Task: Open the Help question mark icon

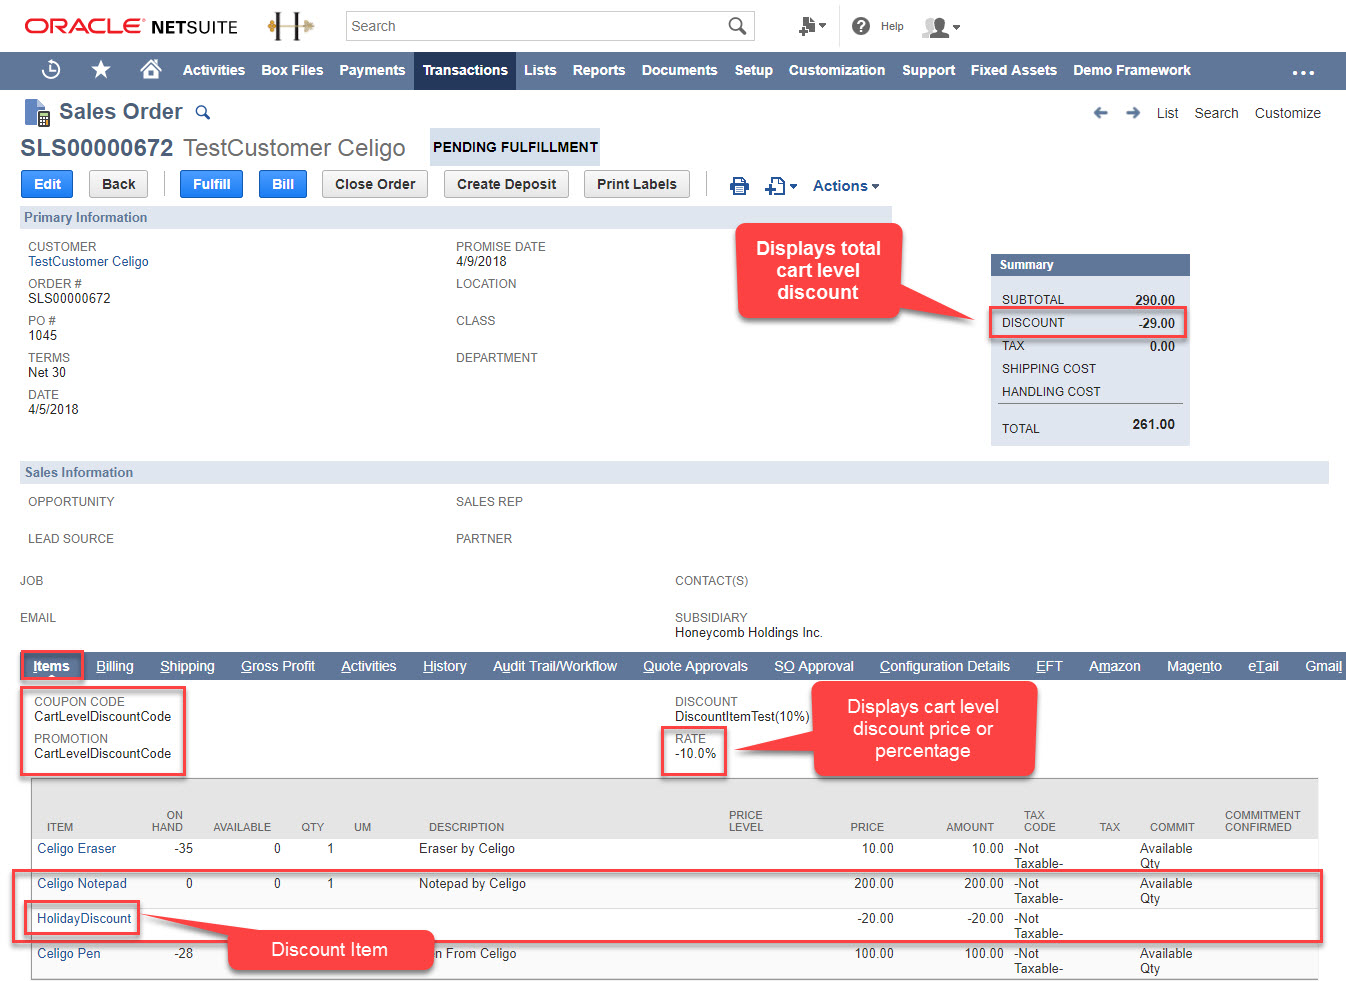Action: (861, 26)
